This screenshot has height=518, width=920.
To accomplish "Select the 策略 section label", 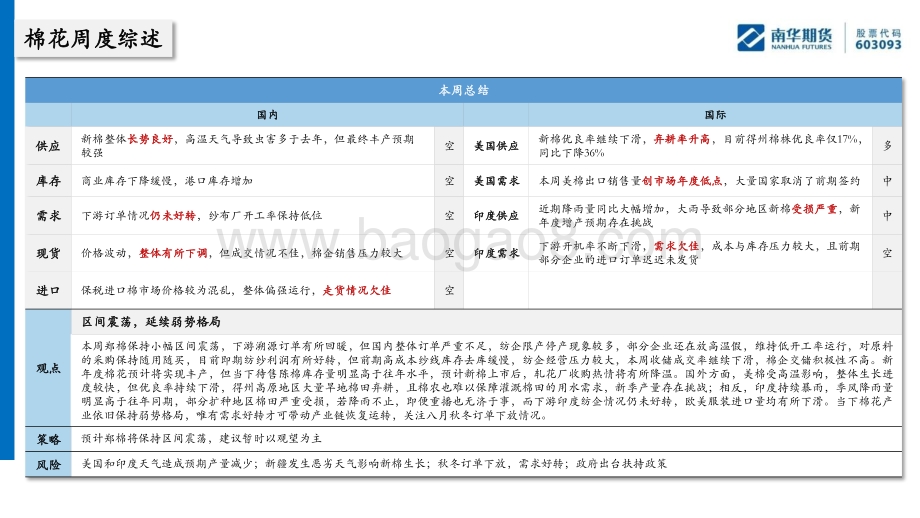I will (48, 439).
